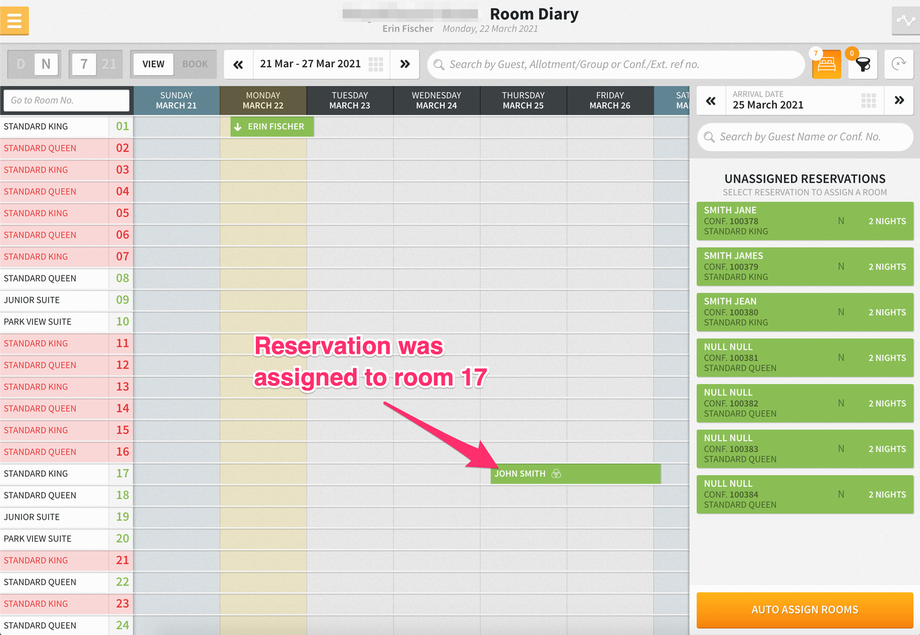
Task: Open the Erin Fischer reservation in room 01
Action: (x=272, y=127)
